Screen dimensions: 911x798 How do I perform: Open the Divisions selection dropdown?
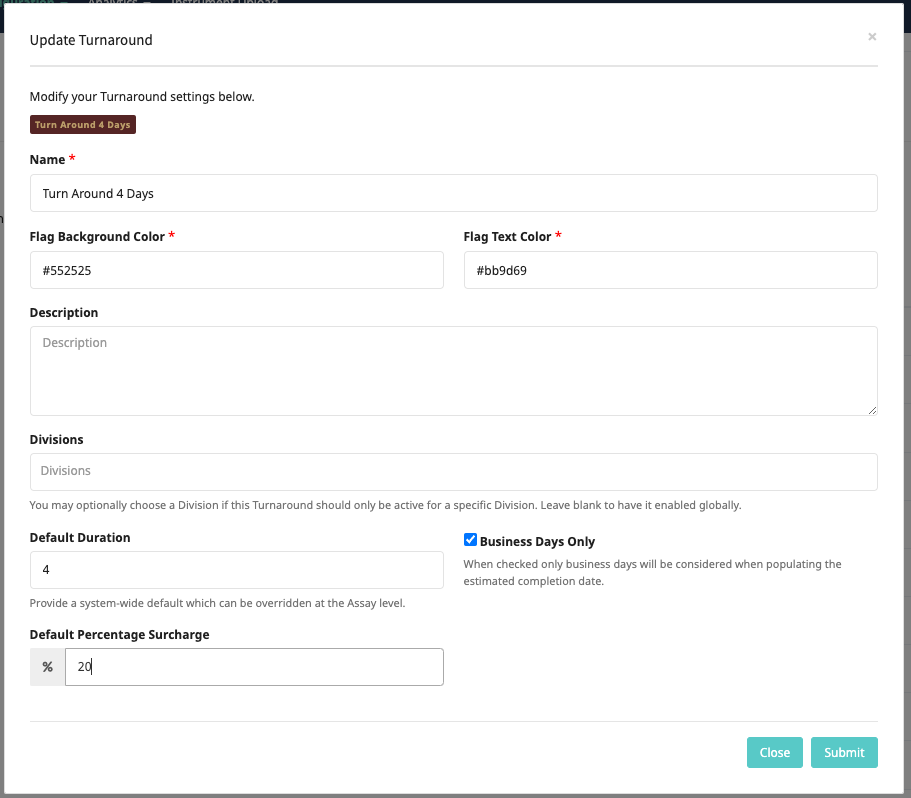[x=453, y=471]
